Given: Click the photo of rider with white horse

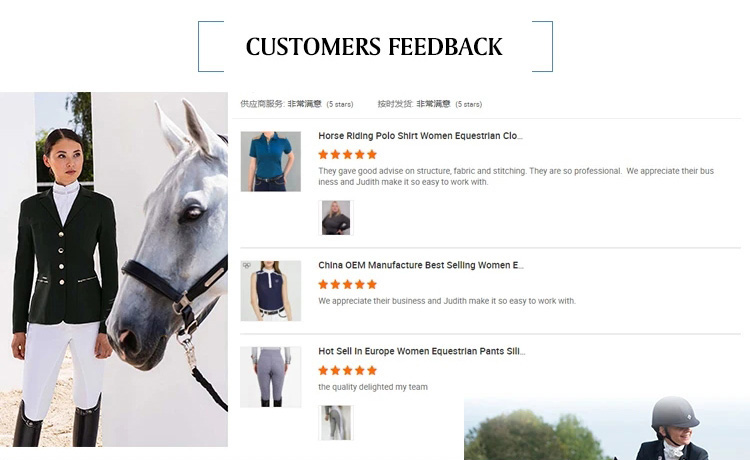Looking at the screenshot, I should click(x=114, y=269).
